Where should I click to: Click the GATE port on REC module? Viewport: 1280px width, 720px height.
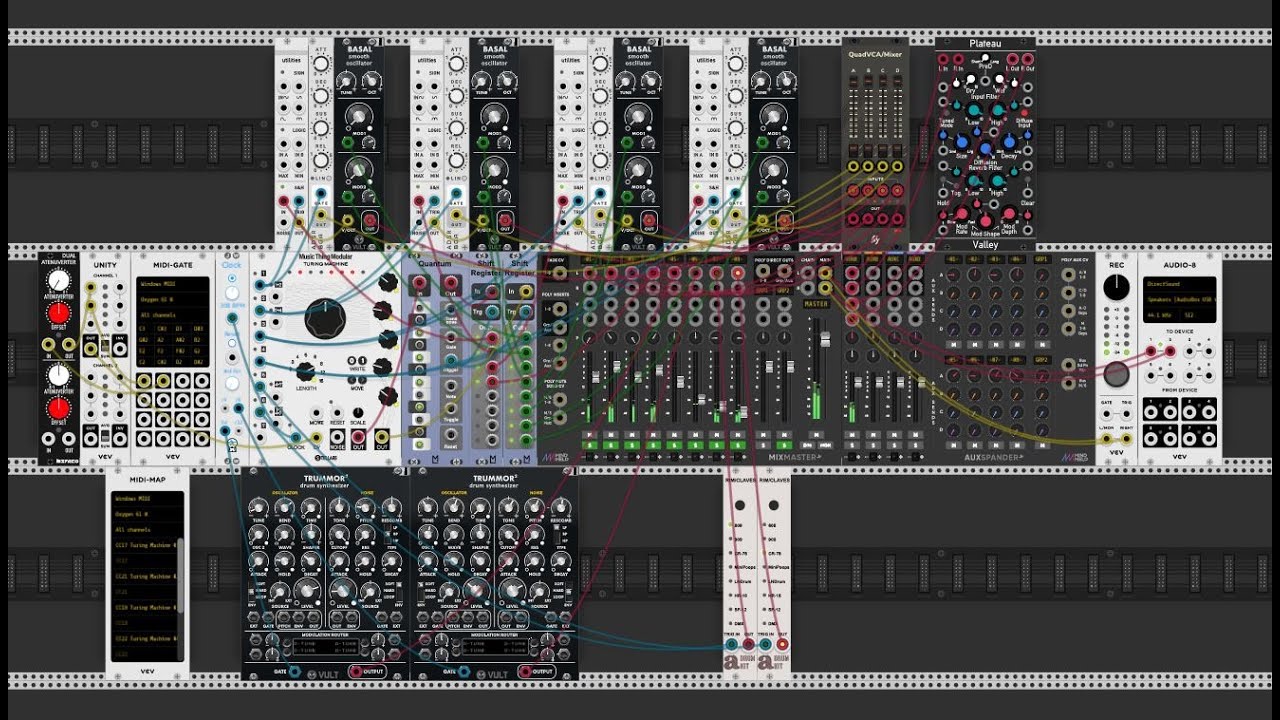click(1107, 414)
